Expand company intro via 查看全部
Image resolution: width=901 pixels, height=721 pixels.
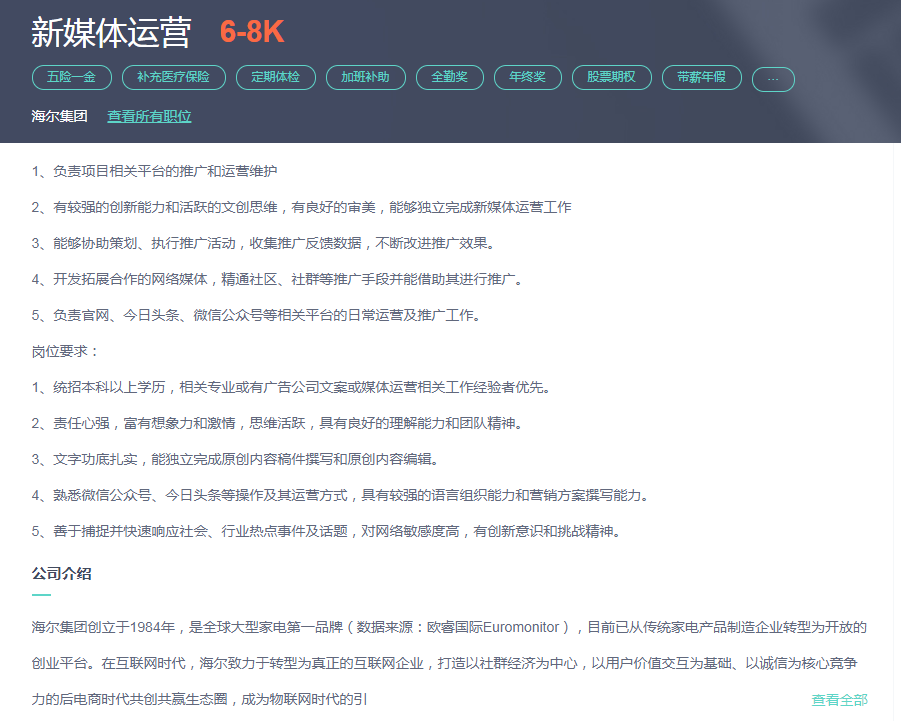coord(839,700)
